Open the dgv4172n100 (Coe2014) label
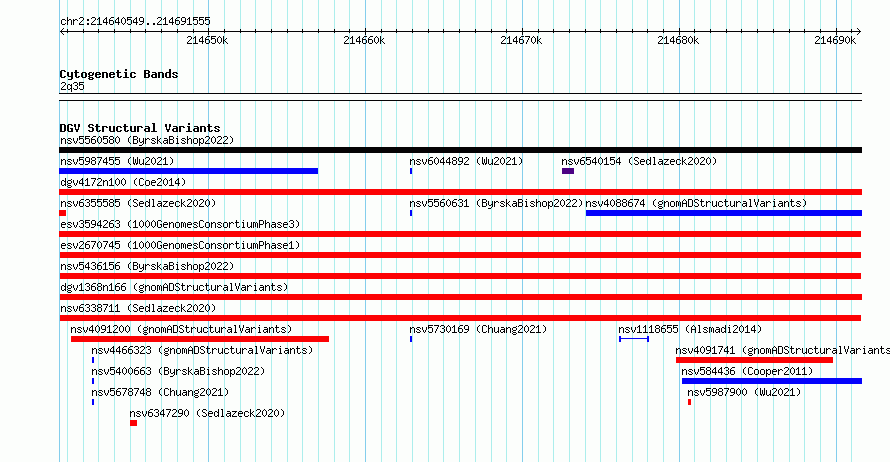This screenshot has width=890, height=462. (123, 182)
